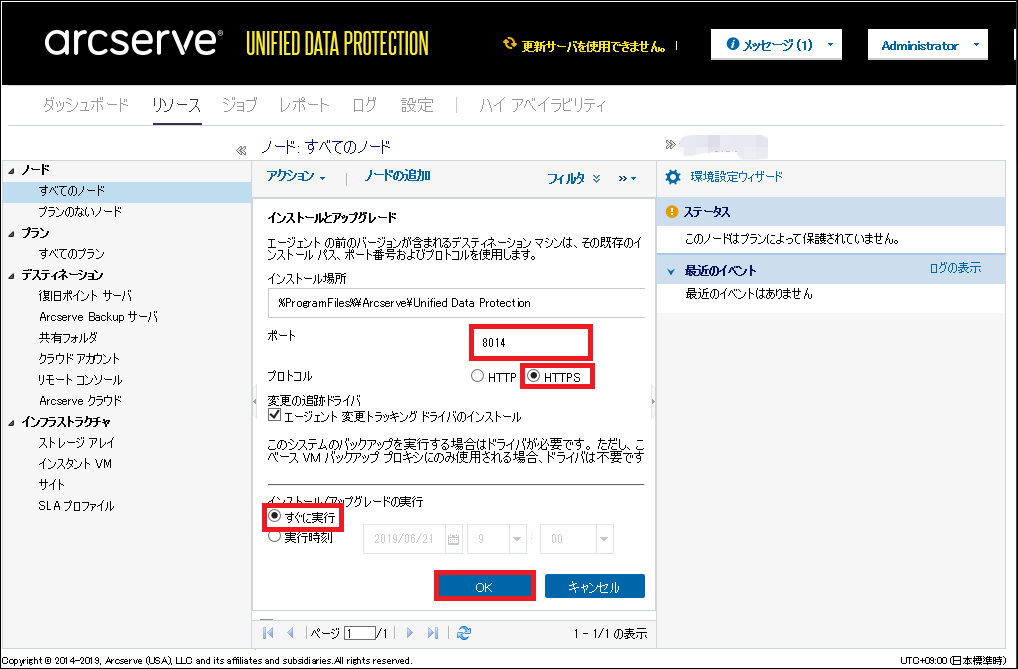Click the update server warning icon
This screenshot has width=1018, height=669.
click(x=510, y=44)
